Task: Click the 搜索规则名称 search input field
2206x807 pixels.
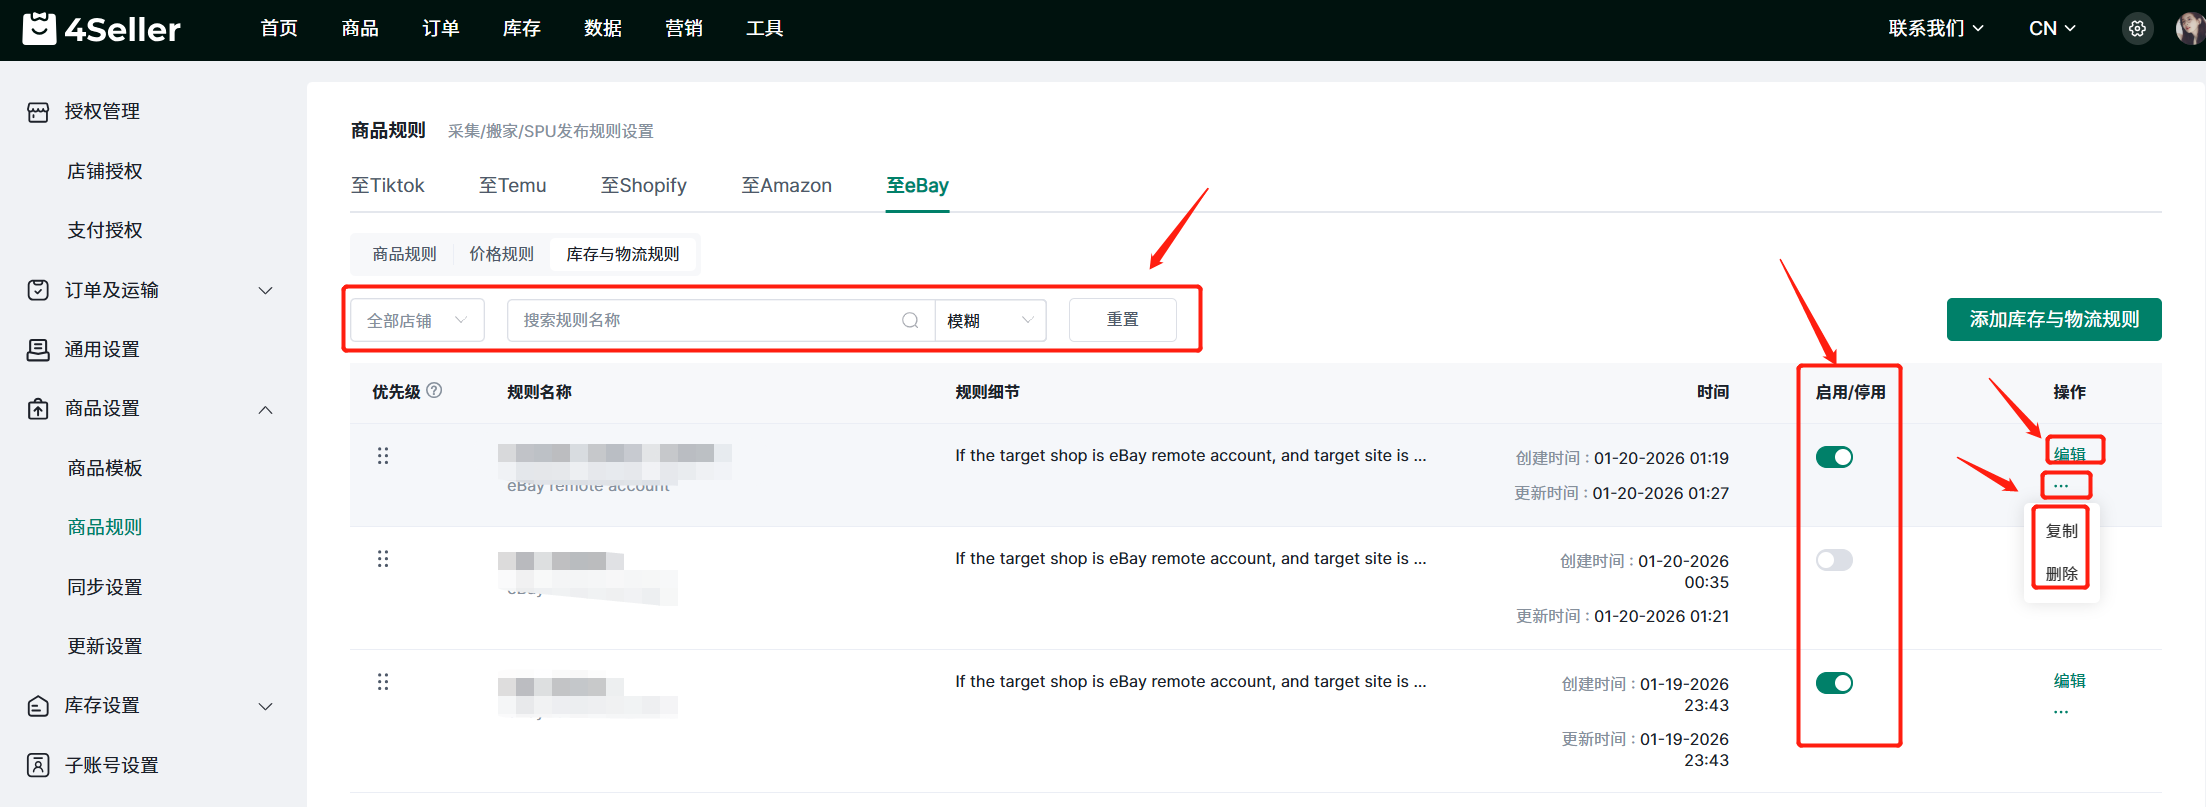Action: click(x=700, y=320)
